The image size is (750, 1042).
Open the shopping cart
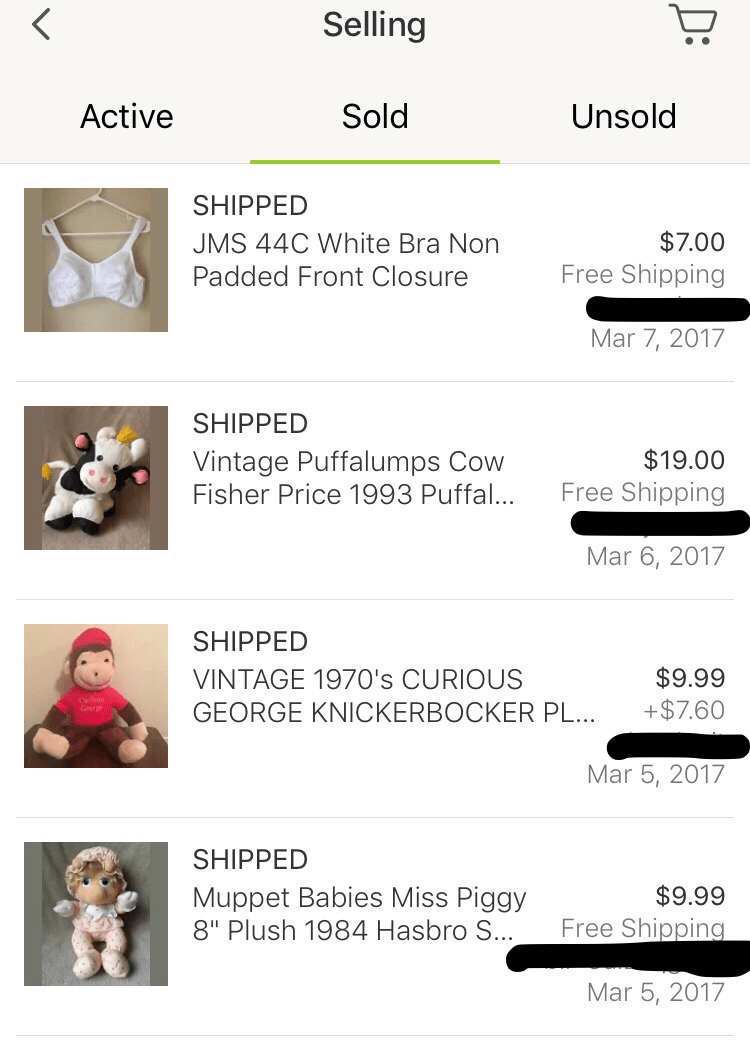pos(692,24)
